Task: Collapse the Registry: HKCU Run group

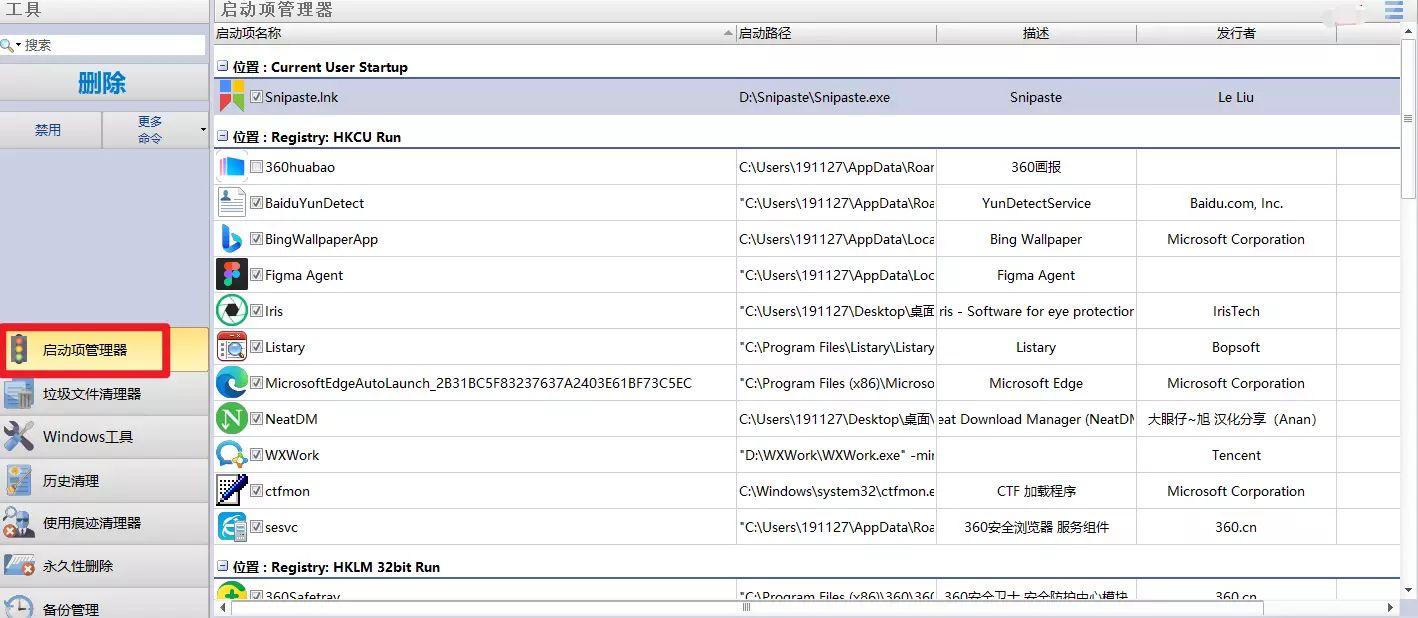Action: [x=223, y=137]
